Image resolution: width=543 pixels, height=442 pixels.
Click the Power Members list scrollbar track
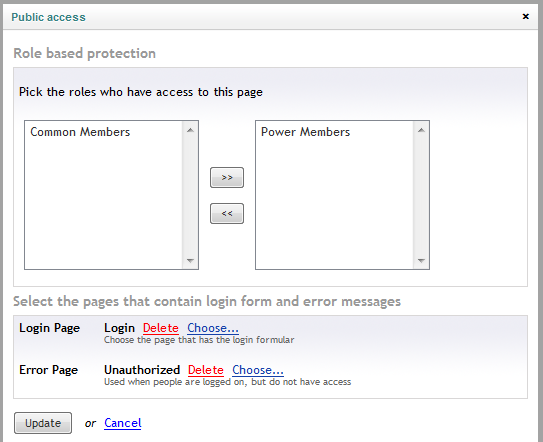tap(421, 195)
